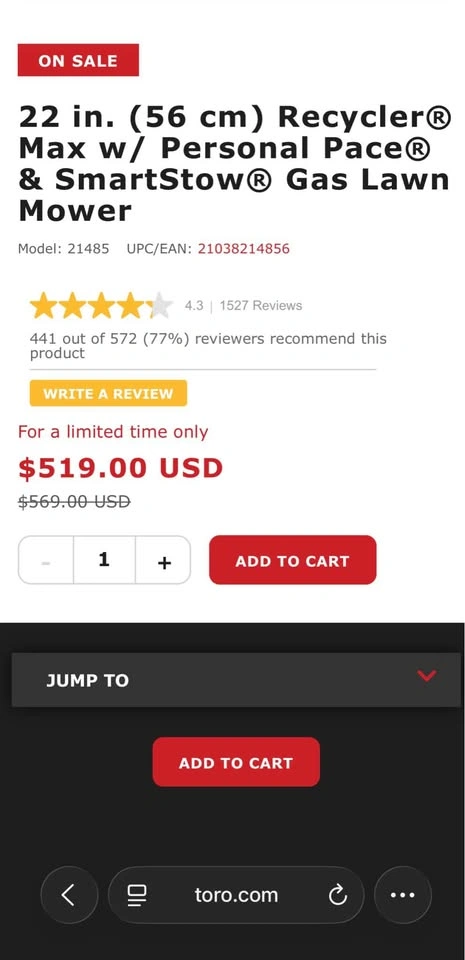Open the page reader menu icon
The height and width of the screenshot is (960, 465).
click(136, 895)
